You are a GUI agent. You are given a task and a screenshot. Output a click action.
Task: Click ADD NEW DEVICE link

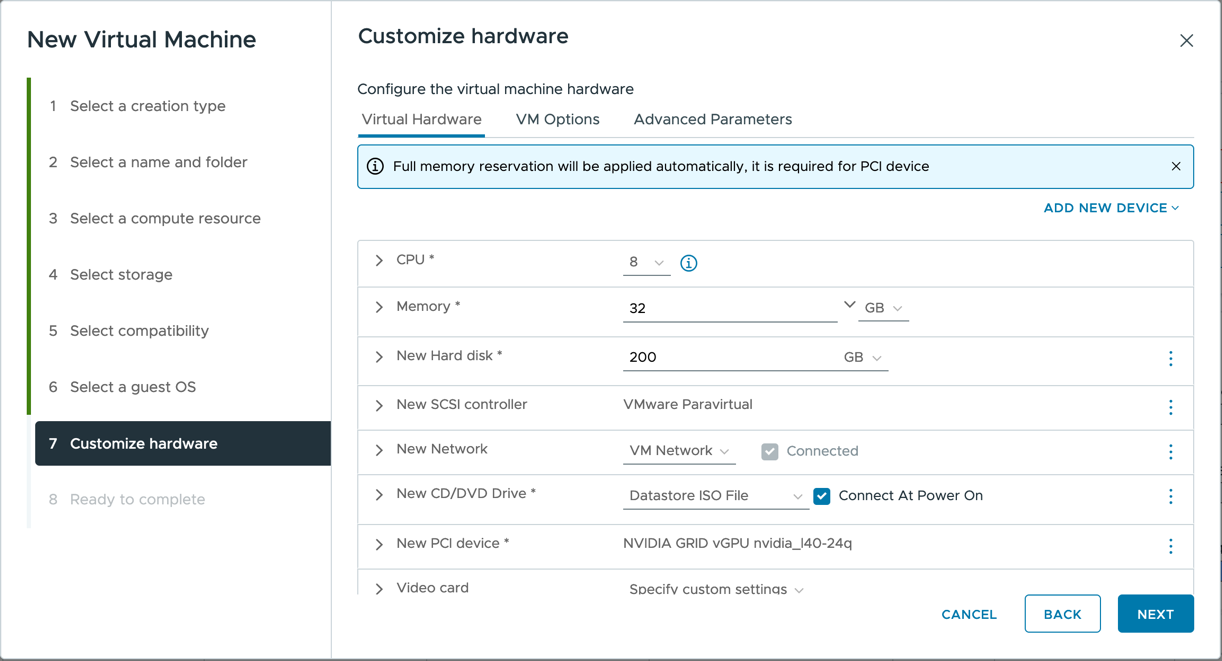click(x=1110, y=208)
